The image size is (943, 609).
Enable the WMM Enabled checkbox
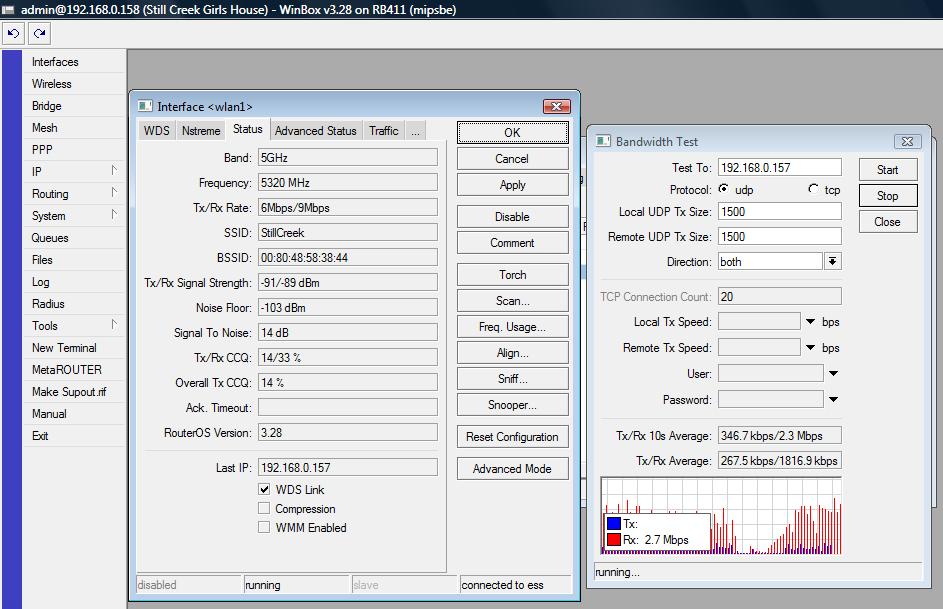(264, 525)
